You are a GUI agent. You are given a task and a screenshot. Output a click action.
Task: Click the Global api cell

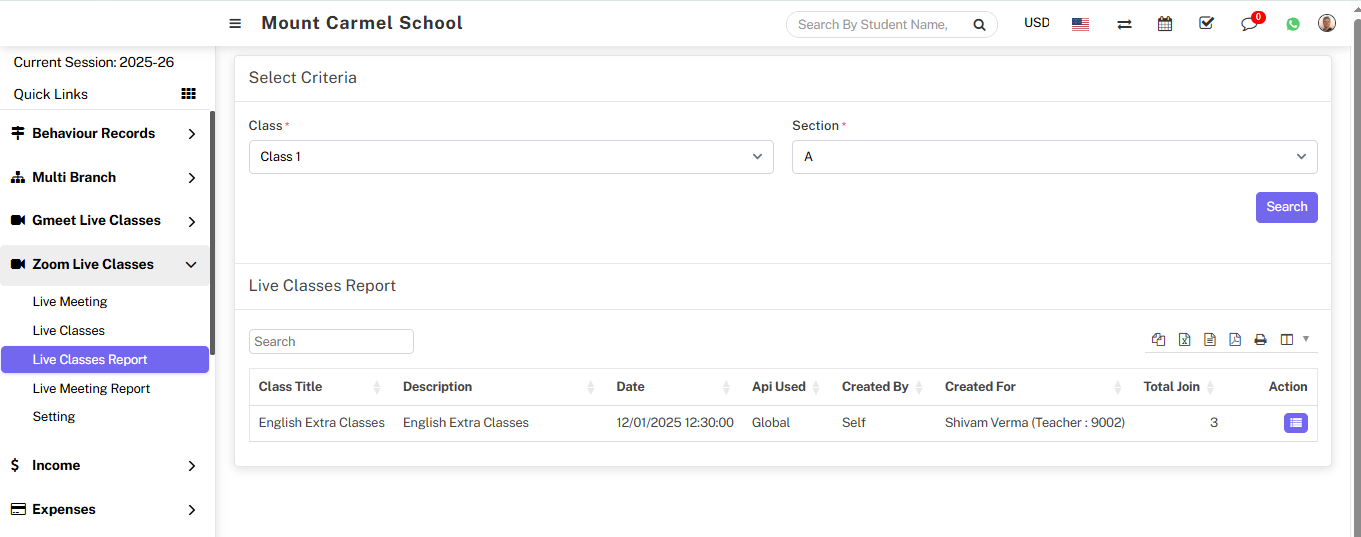pos(771,423)
